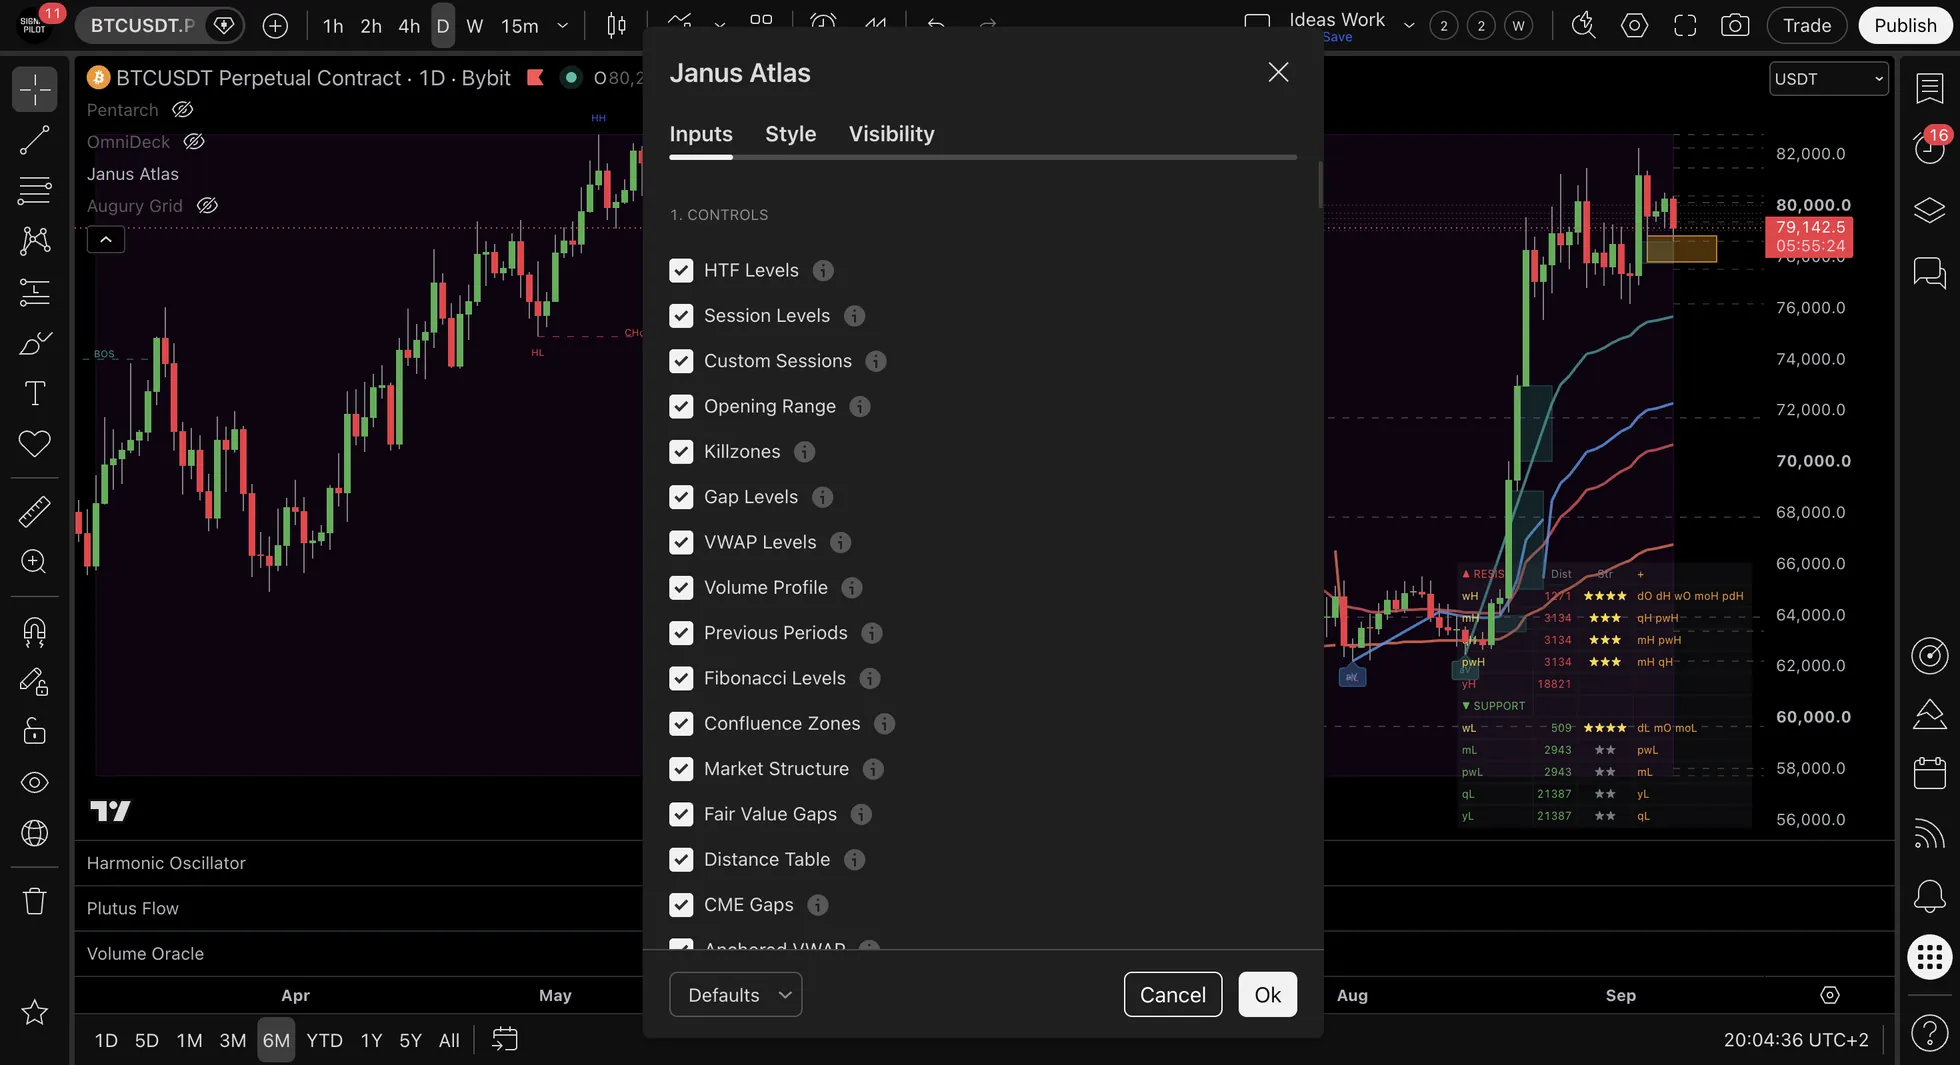Show info for Killzones input
1960x1065 pixels.
coord(804,452)
